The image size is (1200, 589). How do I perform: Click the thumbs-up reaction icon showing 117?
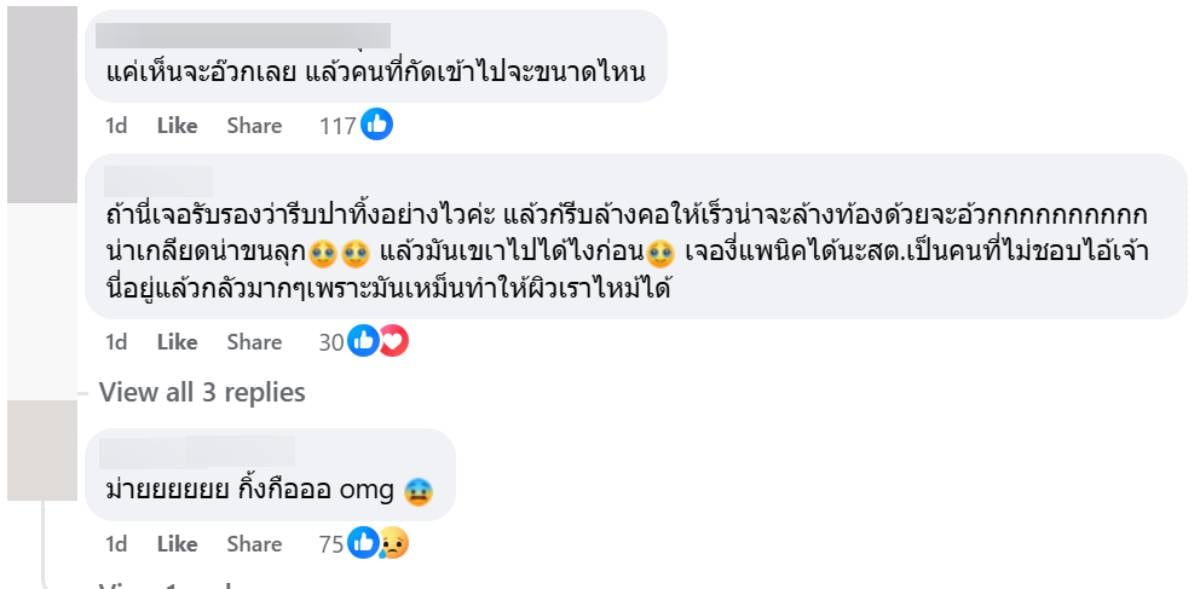(x=376, y=126)
